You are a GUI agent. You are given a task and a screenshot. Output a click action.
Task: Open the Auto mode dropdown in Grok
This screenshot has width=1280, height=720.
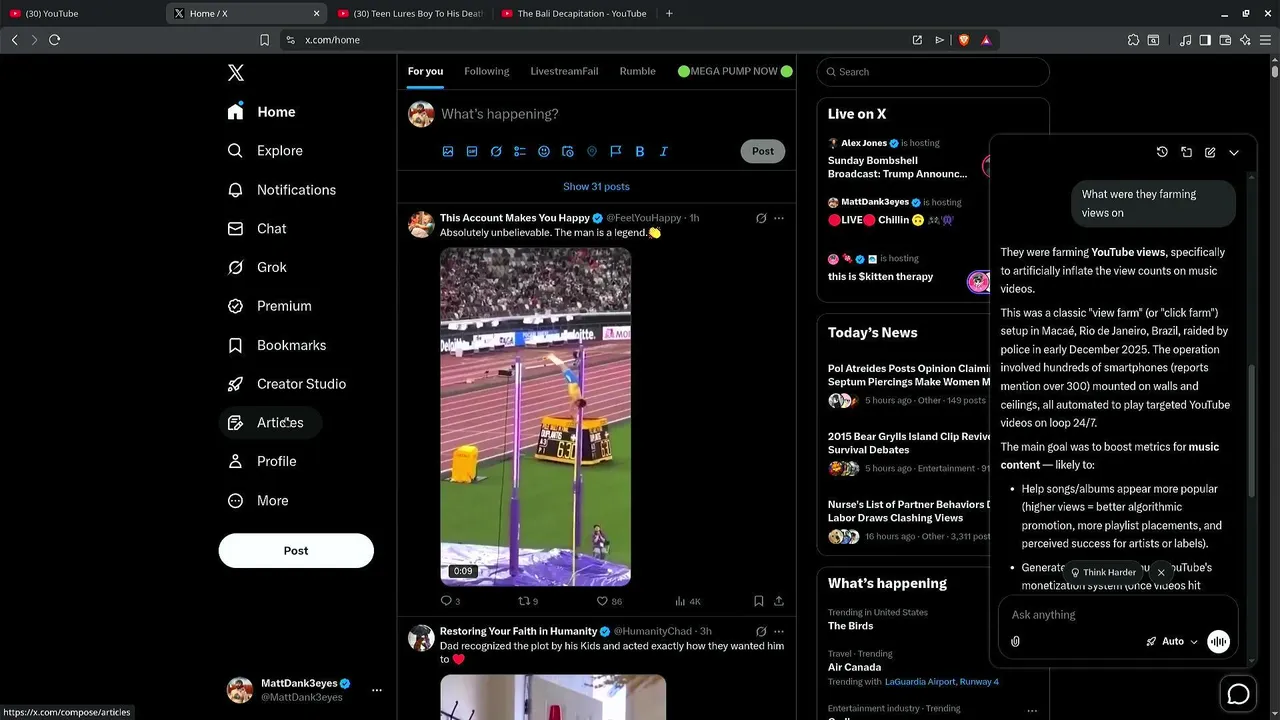(1172, 642)
